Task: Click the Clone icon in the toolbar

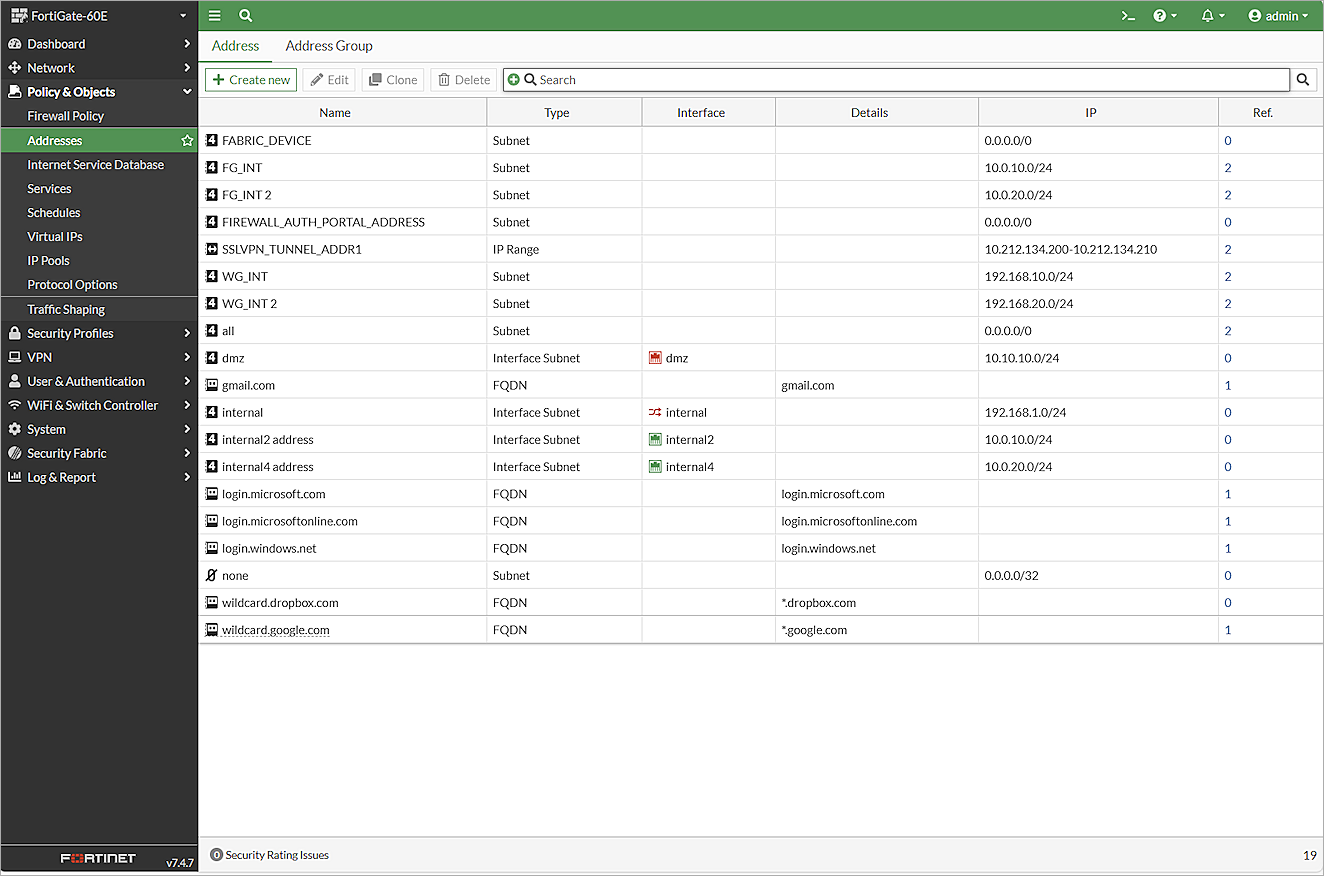Action: tap(374, 79)
